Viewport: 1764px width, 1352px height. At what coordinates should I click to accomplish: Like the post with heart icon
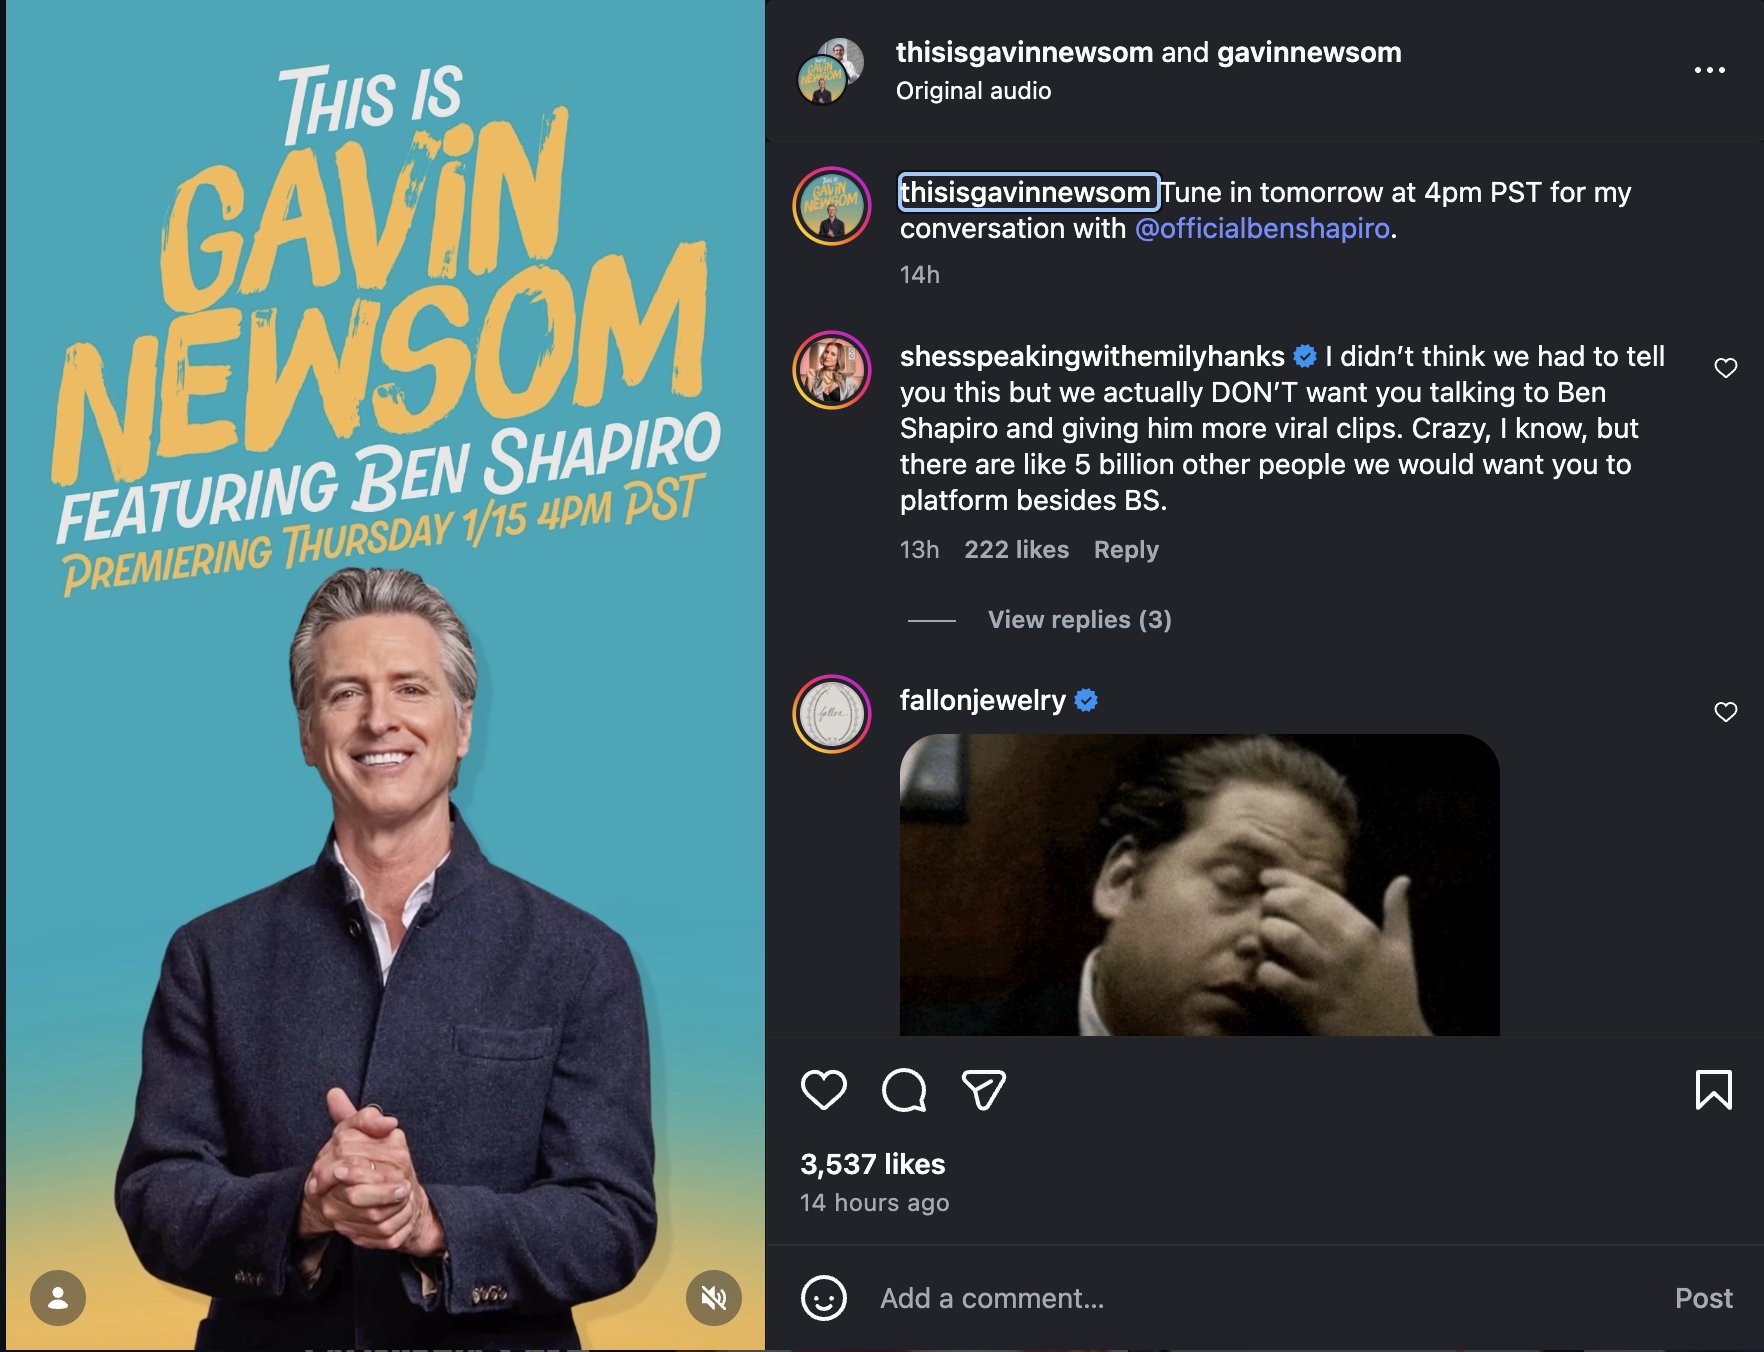pyautogui.click(x=824, y=1089)
